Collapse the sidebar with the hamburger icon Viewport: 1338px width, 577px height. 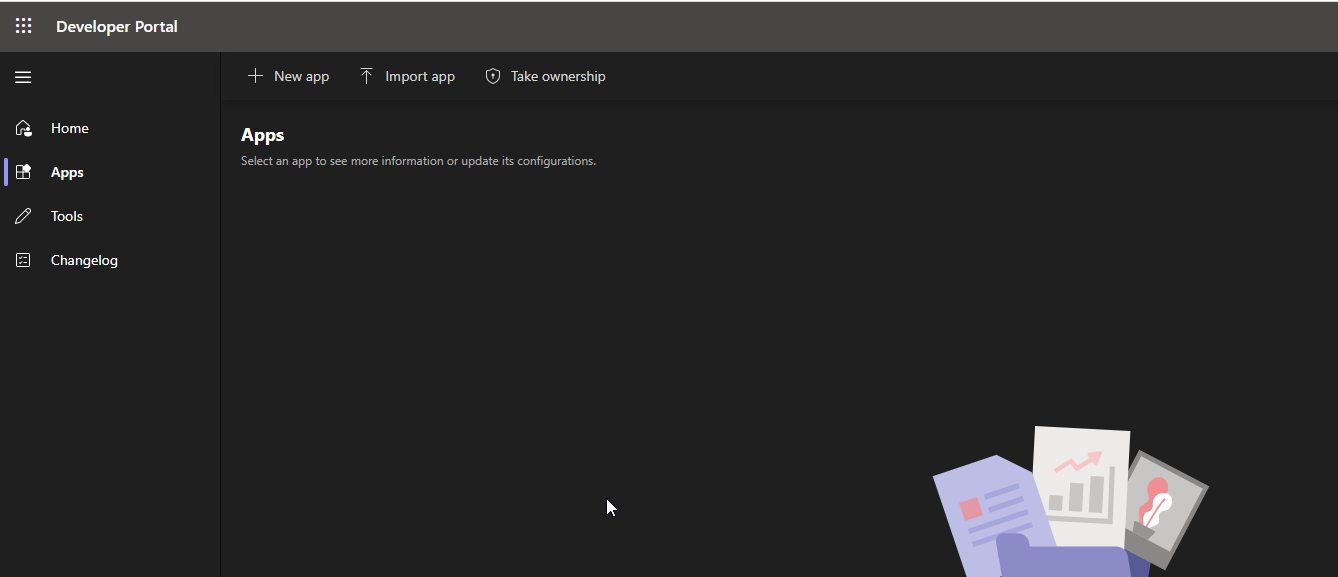click(23, 76)
